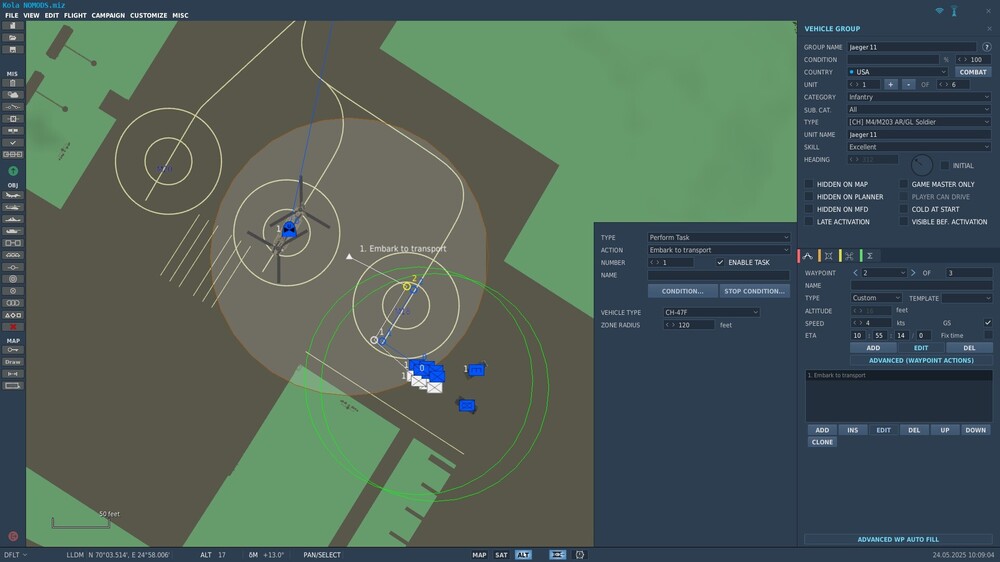Open the weather cloud icon
Screen dimensions: 1000x562
(x=13, y=94)
